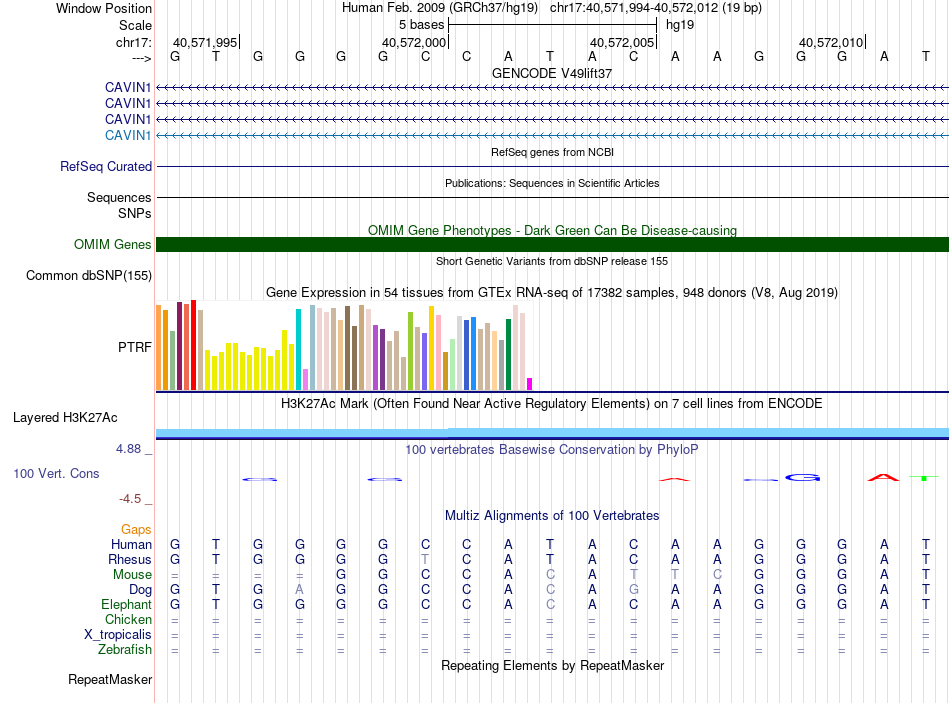950x703 pixels.
Task: Click the Repeating Elements by RepeatMasker title
Action: (x=552, y=665)
